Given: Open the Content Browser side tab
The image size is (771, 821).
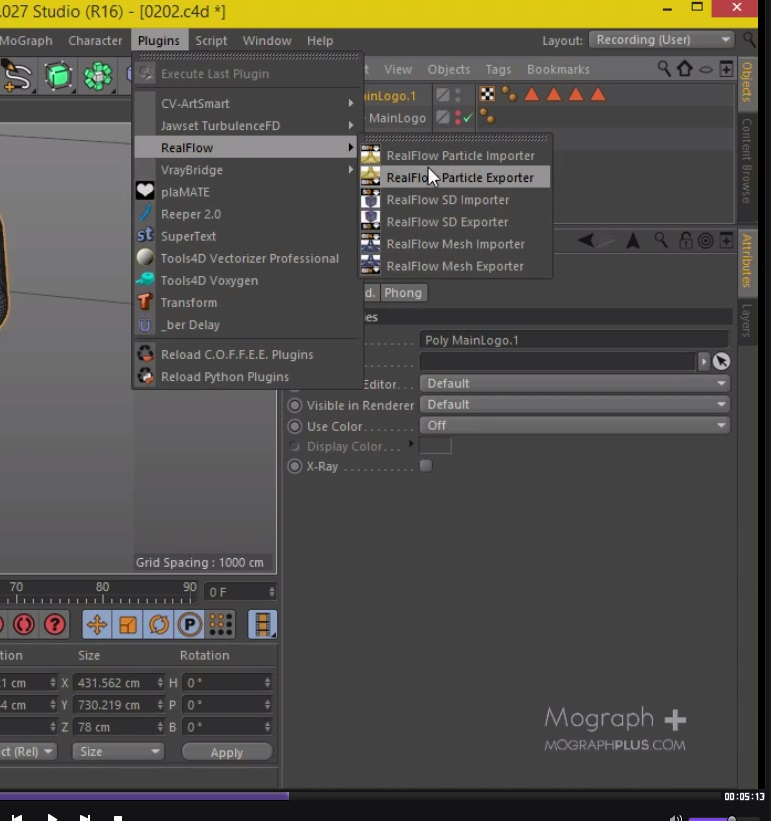Looking at the screenshot, I should point(746,161).
